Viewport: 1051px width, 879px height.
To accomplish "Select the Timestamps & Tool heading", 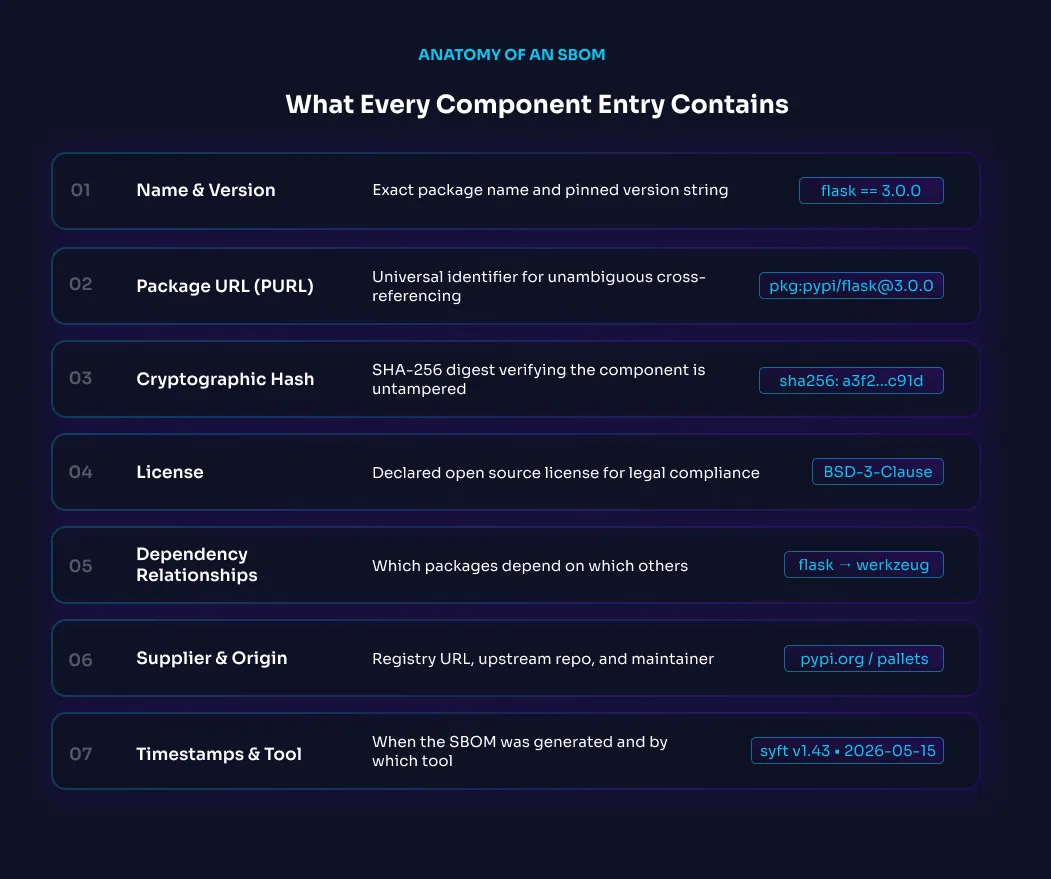I will pyautogui.click(x=219, y=754).
